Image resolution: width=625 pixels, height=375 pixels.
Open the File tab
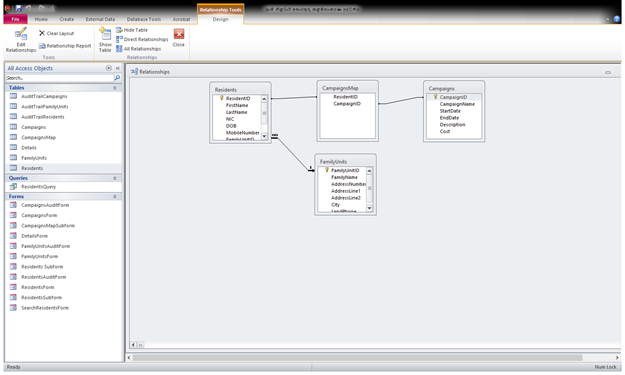pyautogui.click(x=15, y=19)
